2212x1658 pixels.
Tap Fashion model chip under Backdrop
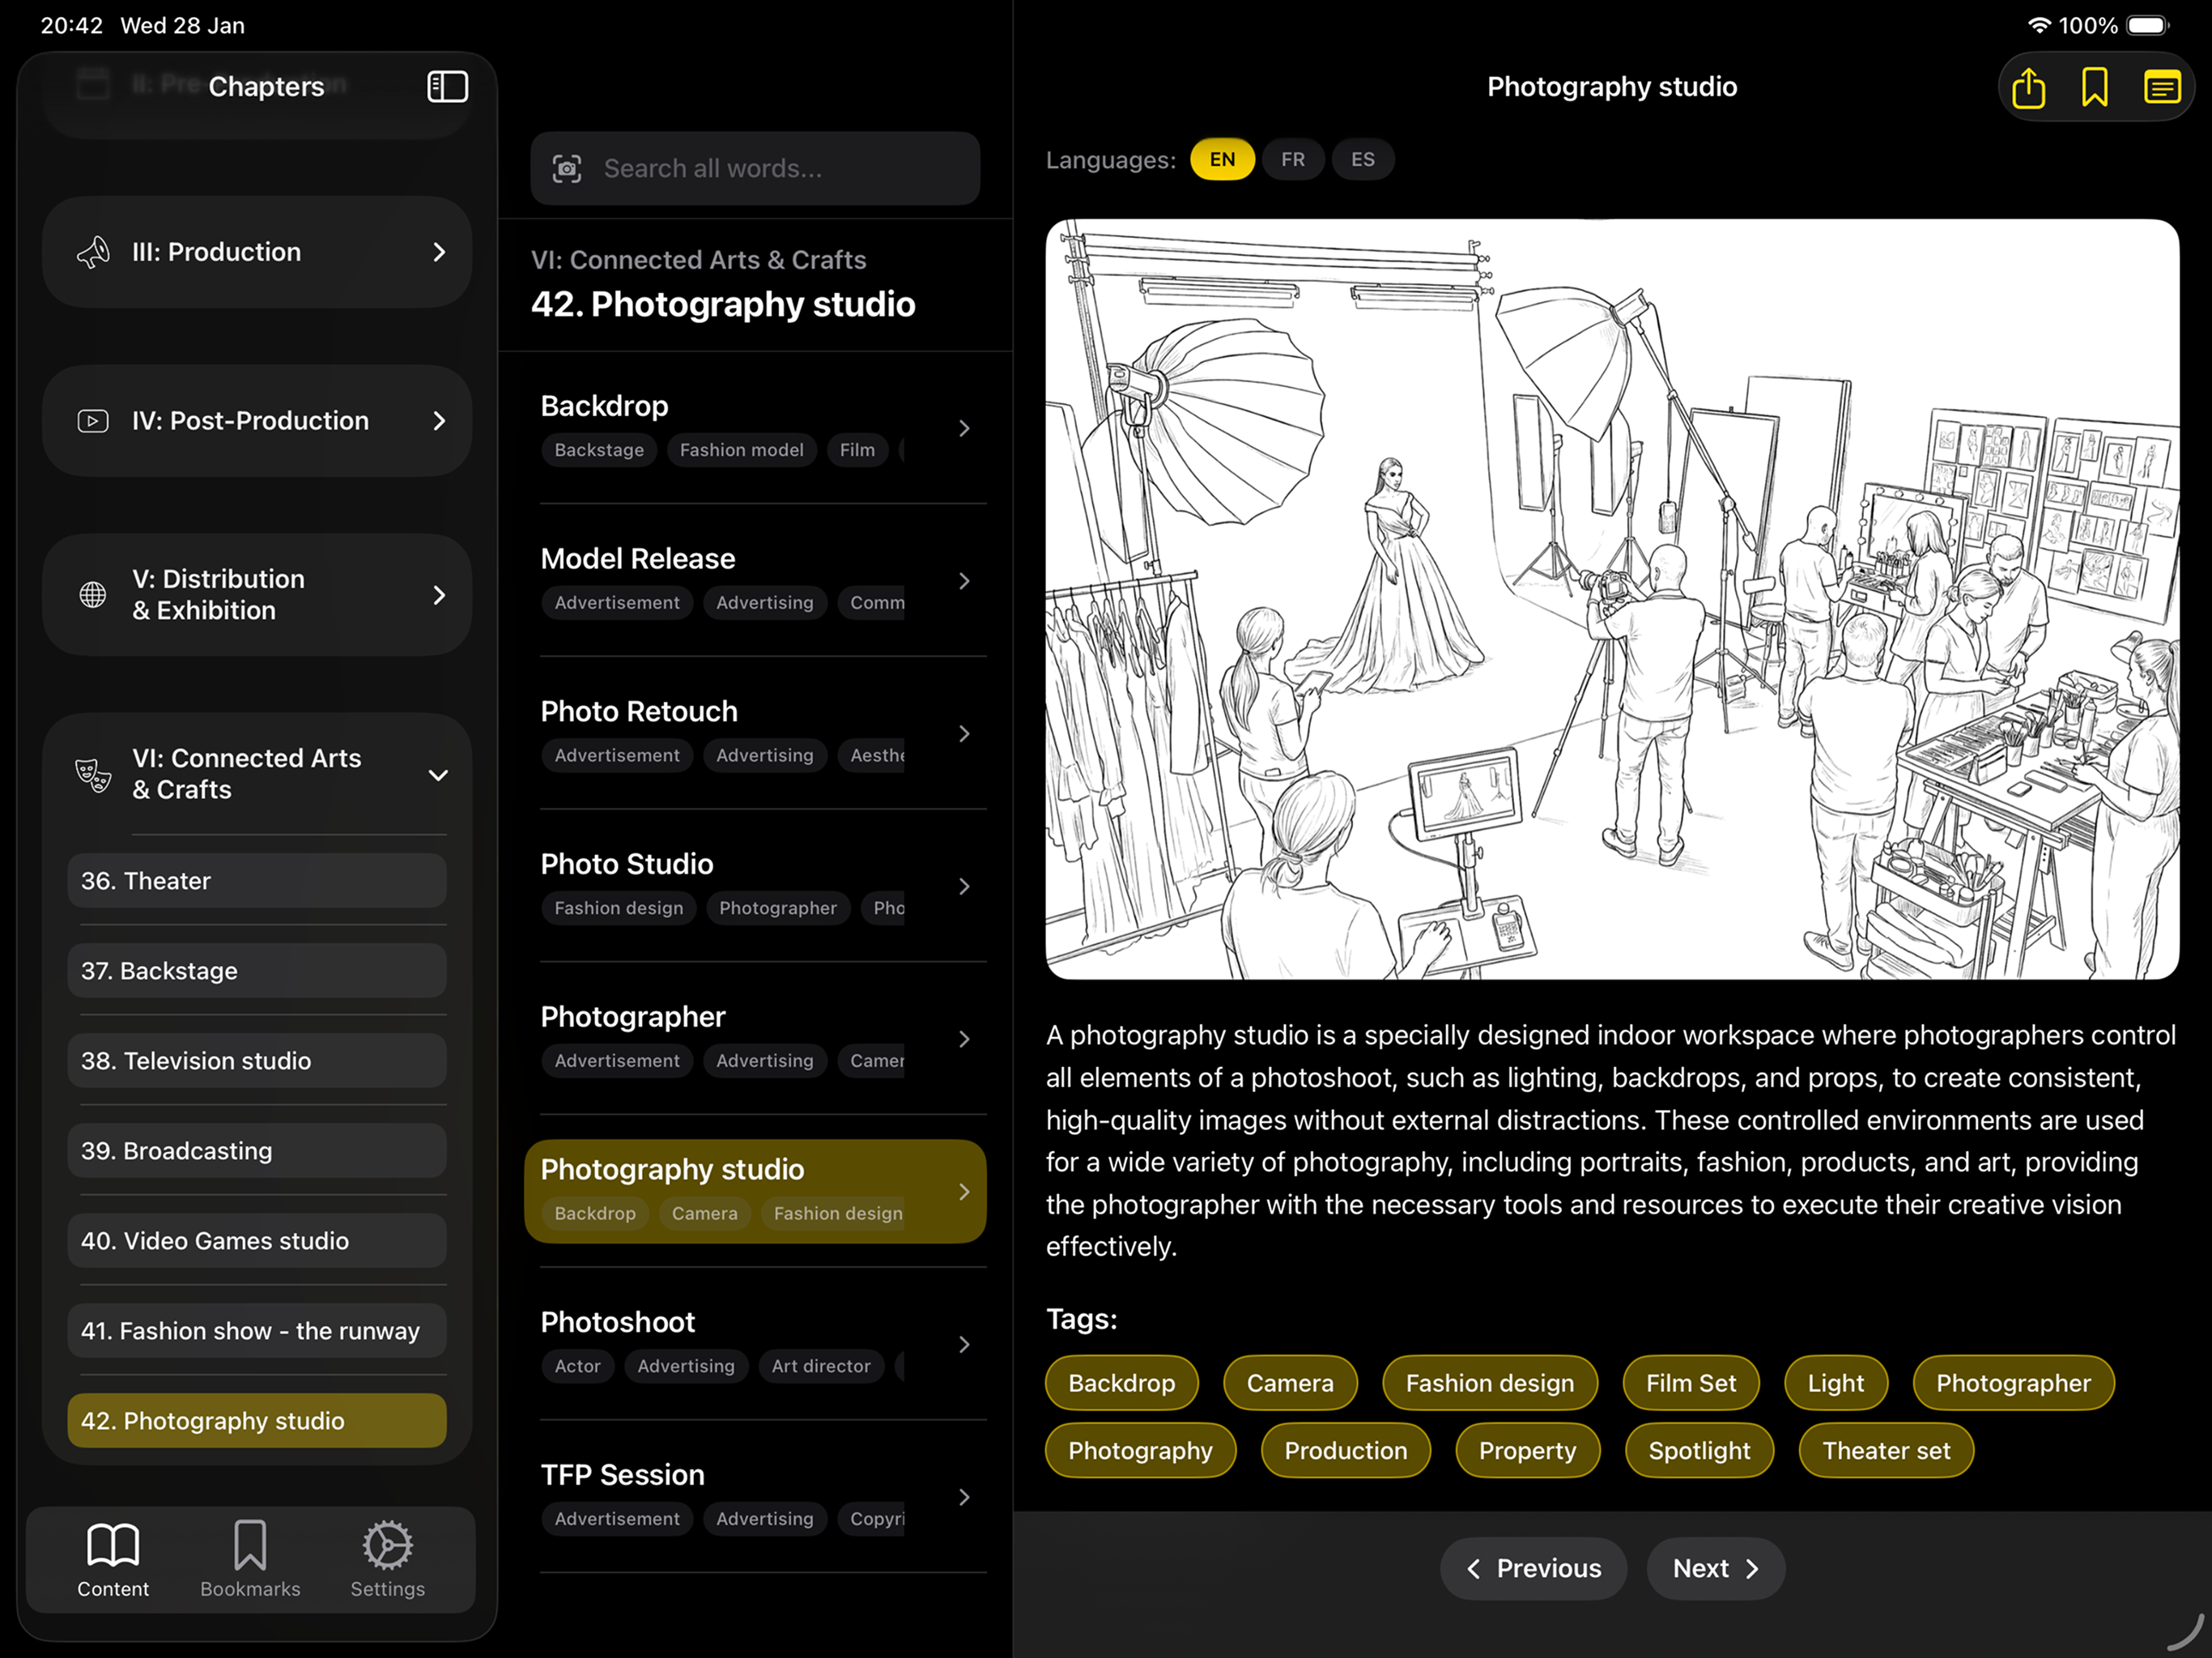(741, 450)
